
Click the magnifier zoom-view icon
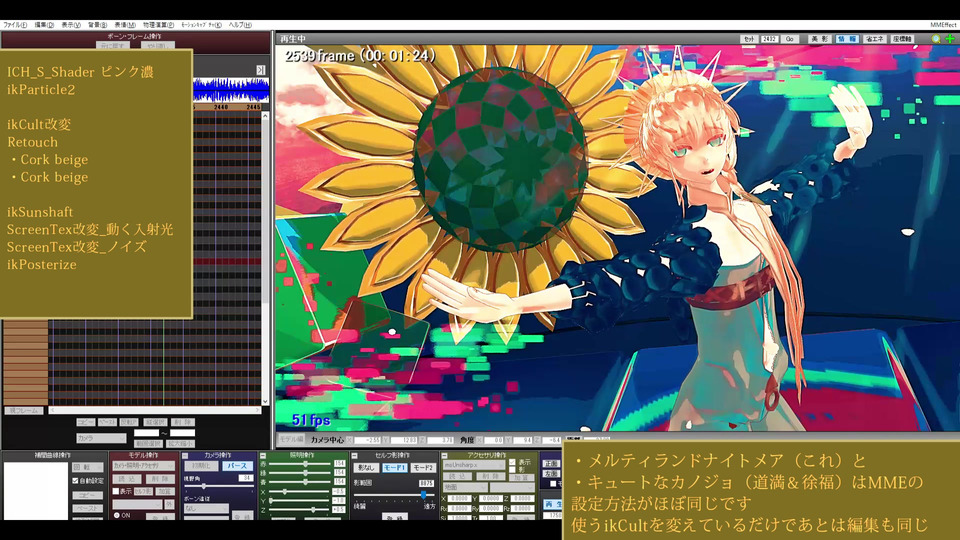[936, 39]
